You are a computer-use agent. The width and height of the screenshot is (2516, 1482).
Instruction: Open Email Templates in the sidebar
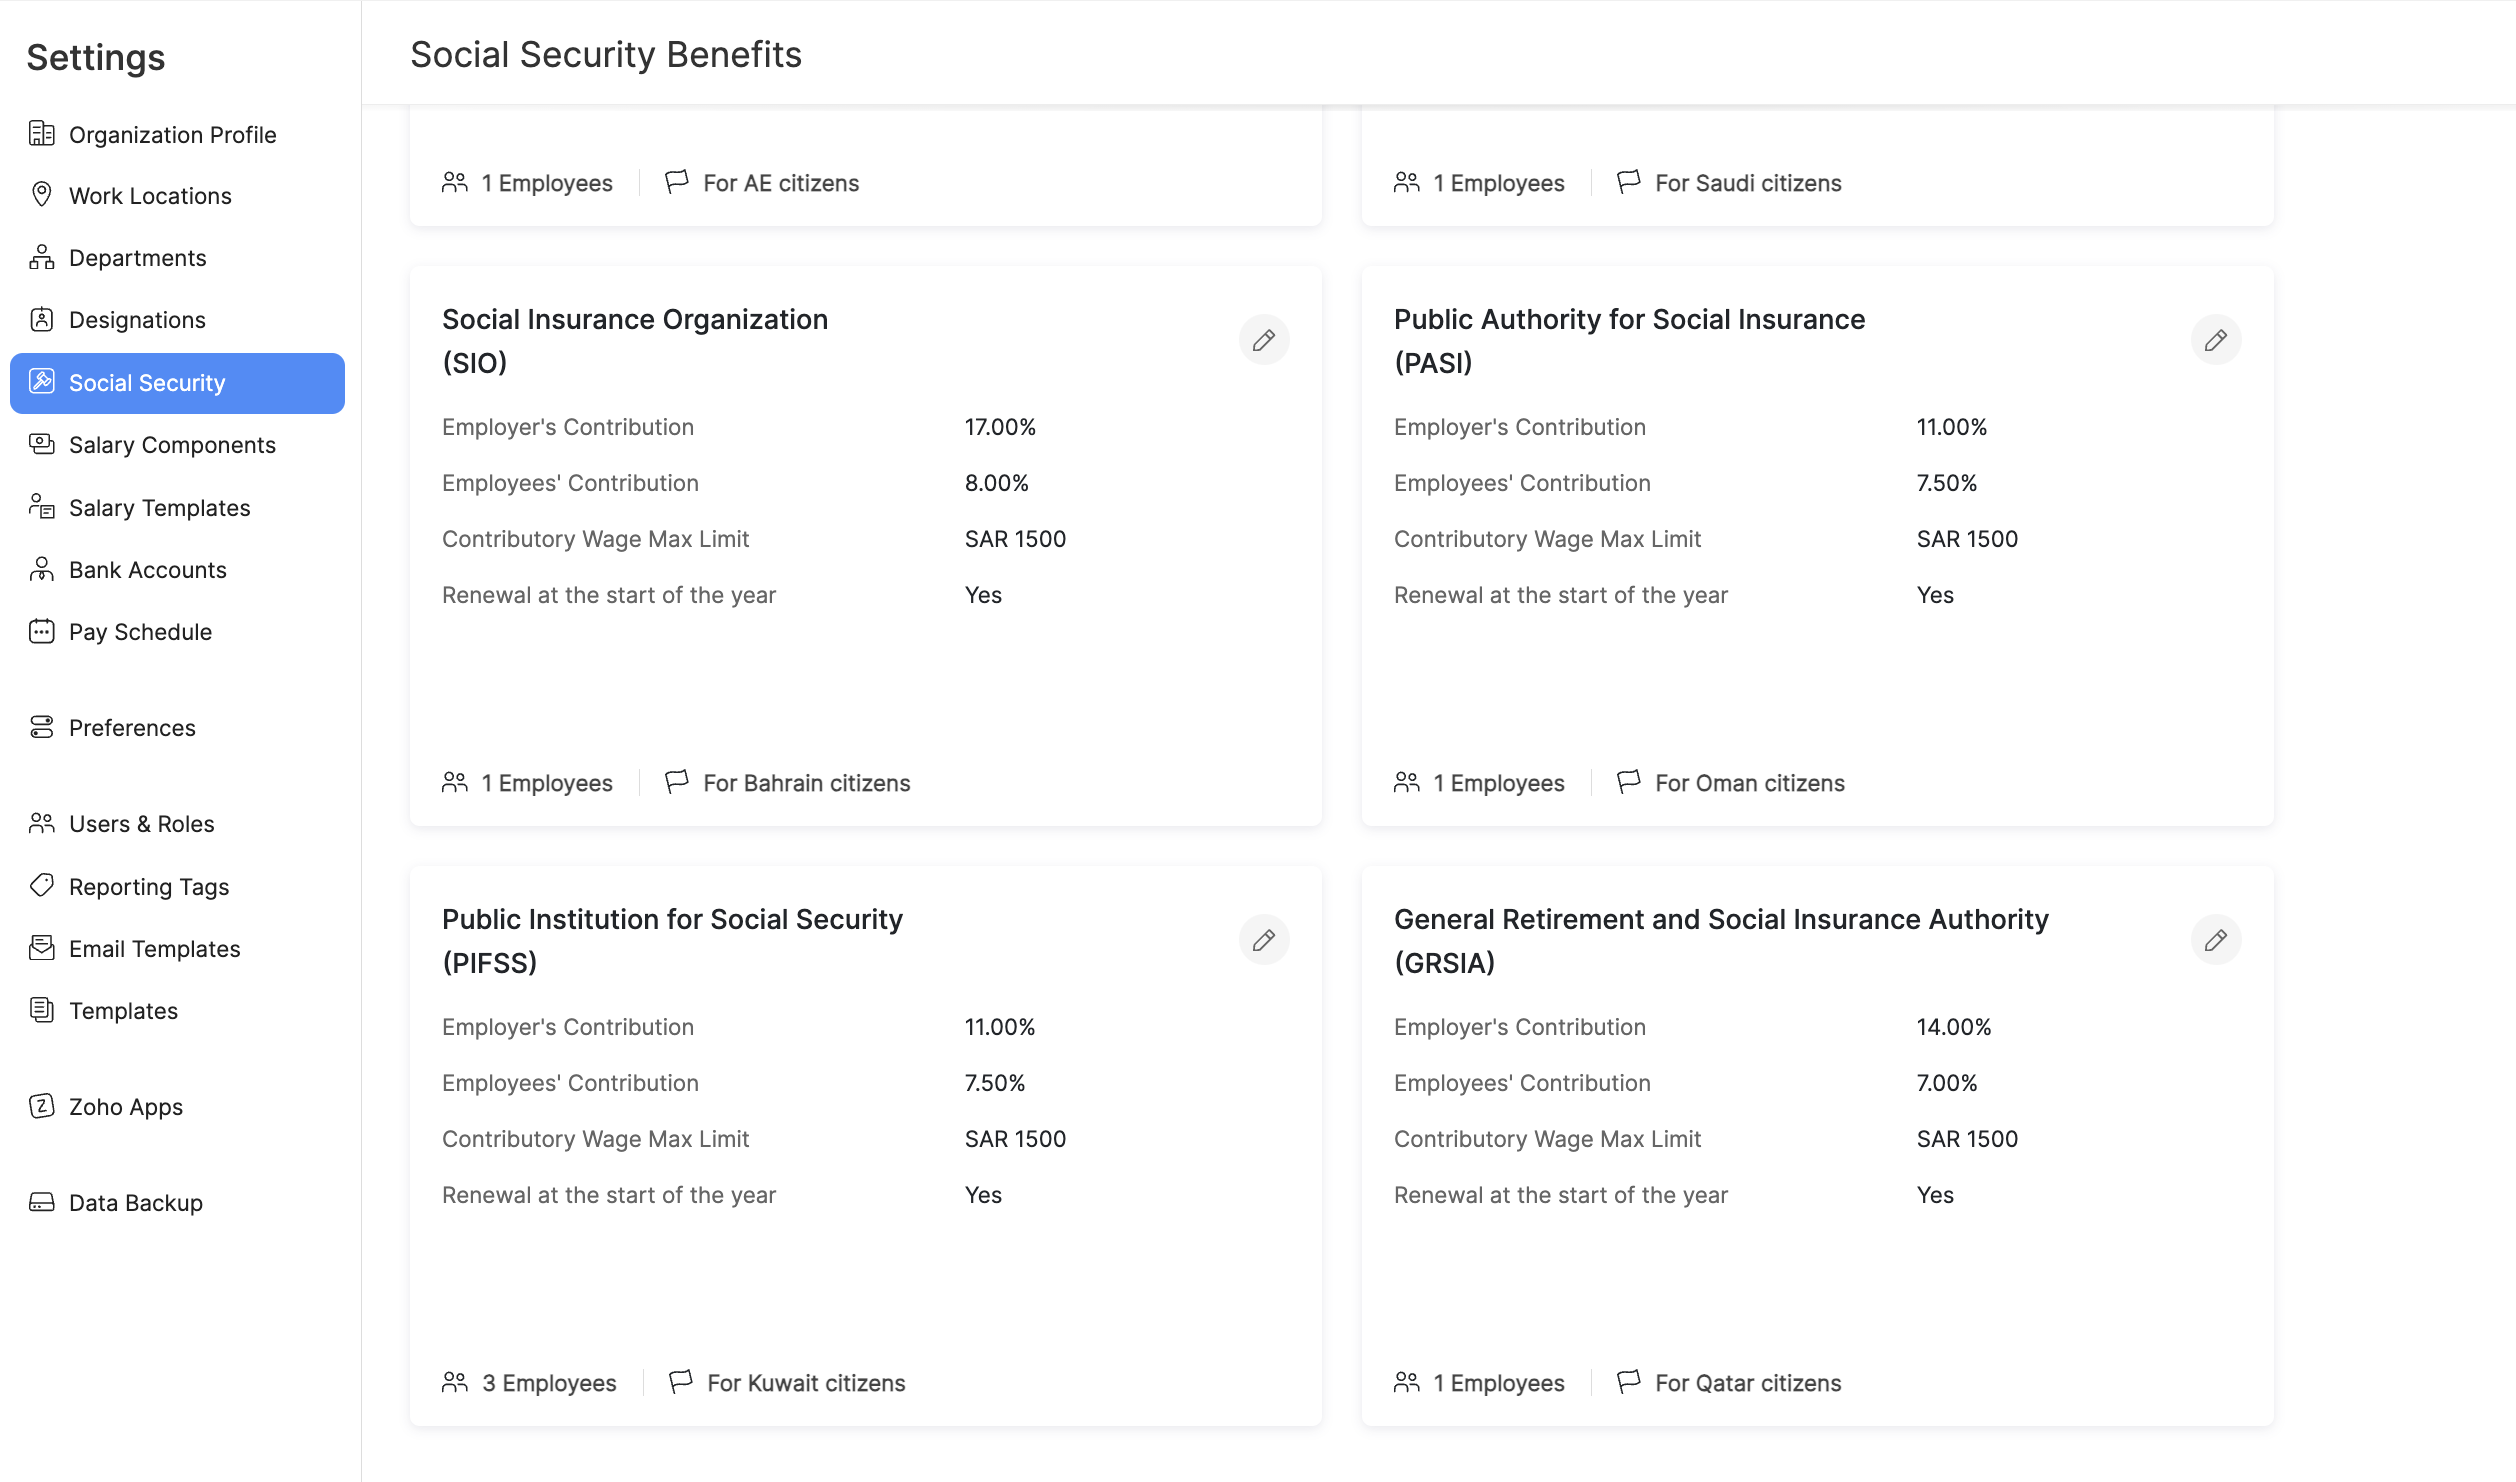(154, 948)
